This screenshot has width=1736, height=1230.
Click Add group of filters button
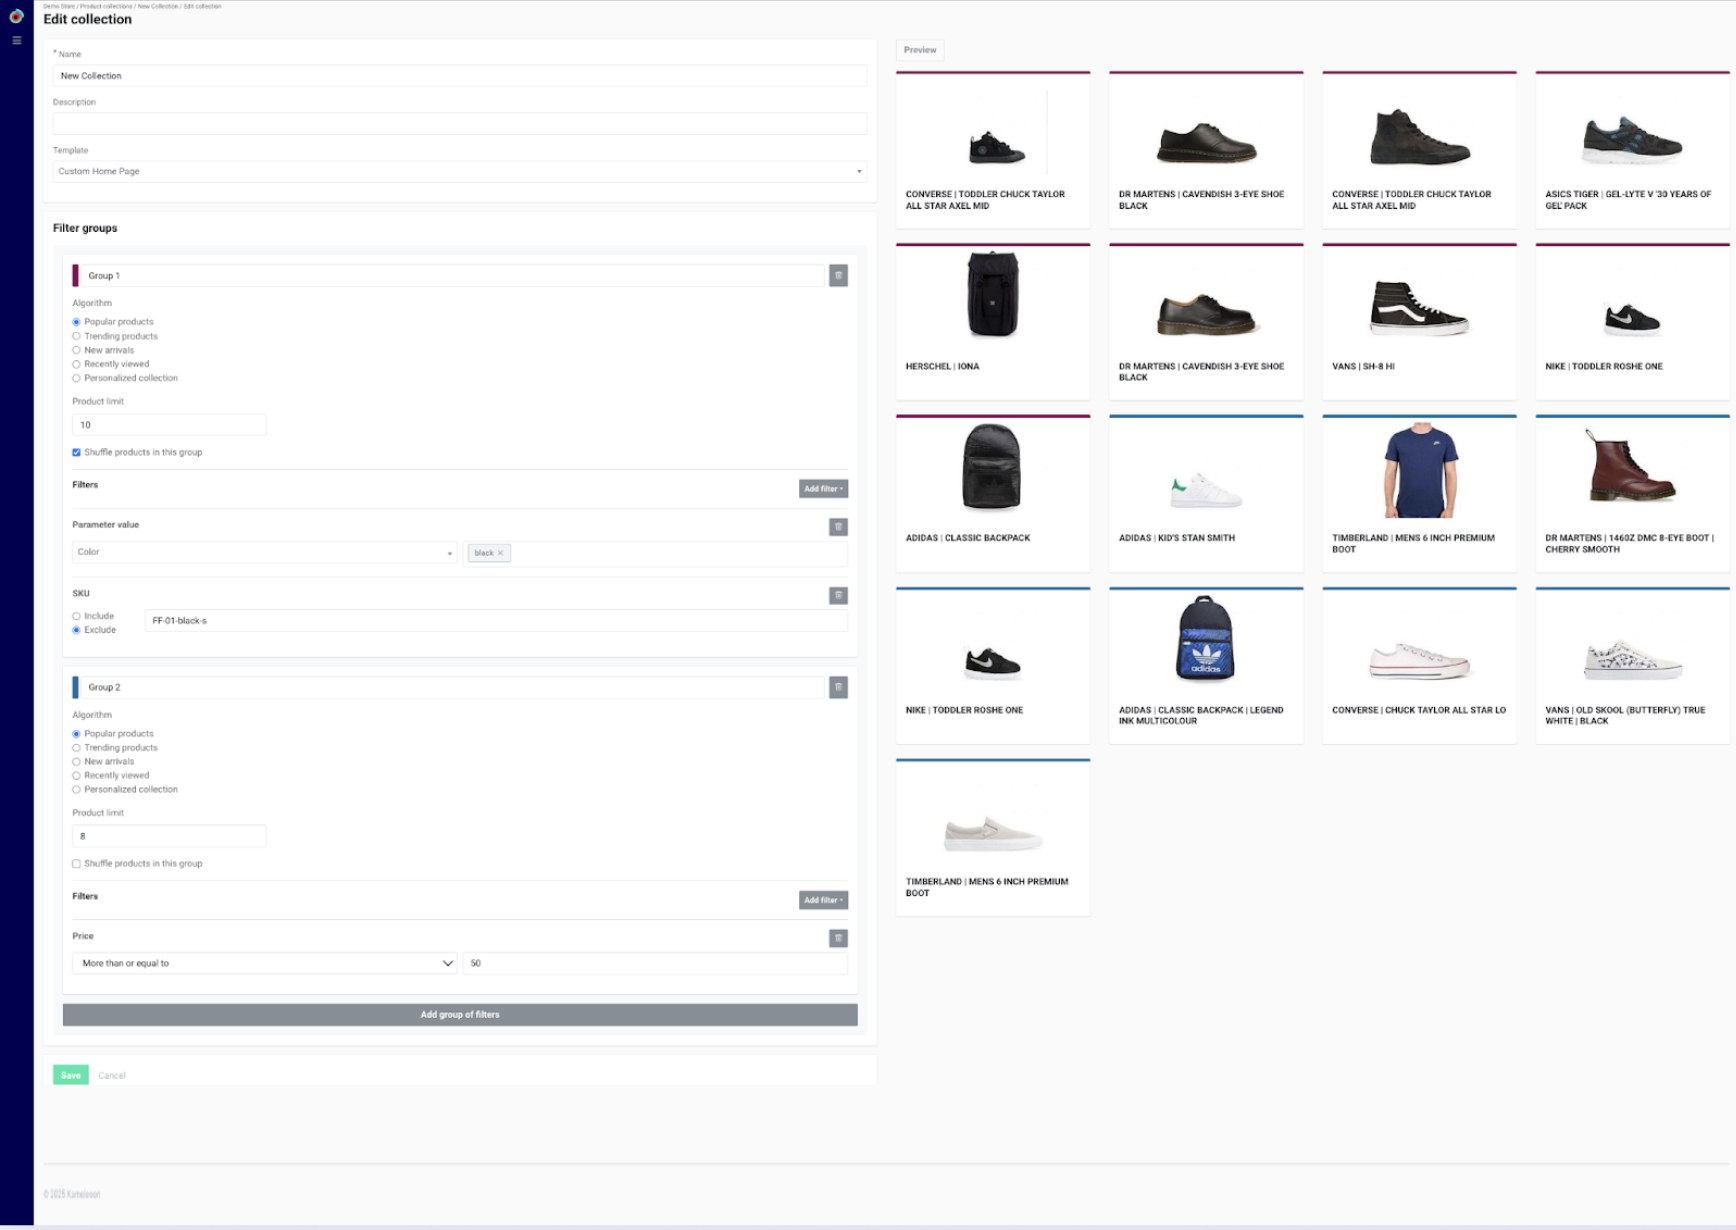click(460, 1015)
